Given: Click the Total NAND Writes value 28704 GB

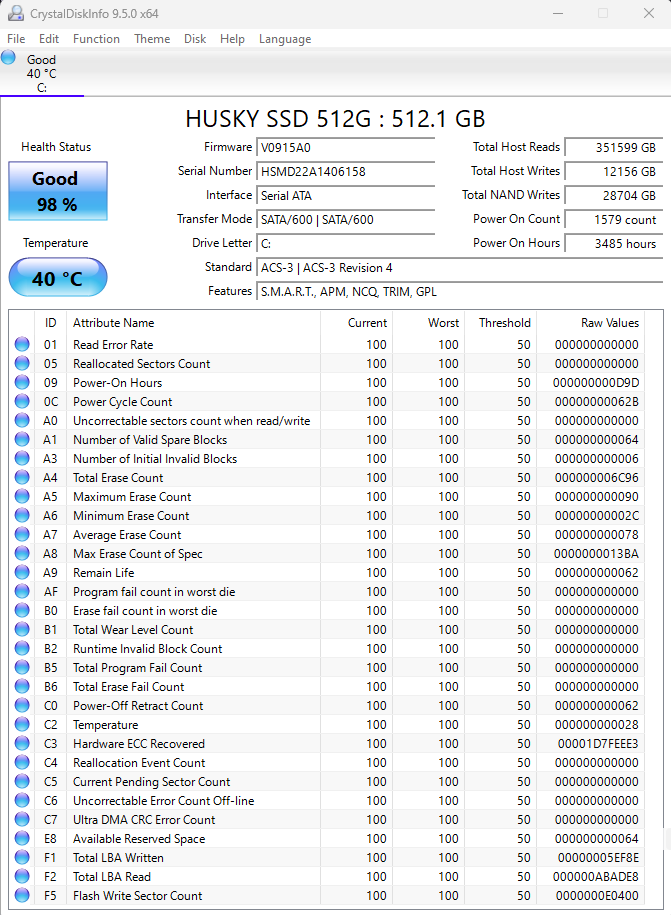Looking at the screenshot, I should [x=614, y=195].
